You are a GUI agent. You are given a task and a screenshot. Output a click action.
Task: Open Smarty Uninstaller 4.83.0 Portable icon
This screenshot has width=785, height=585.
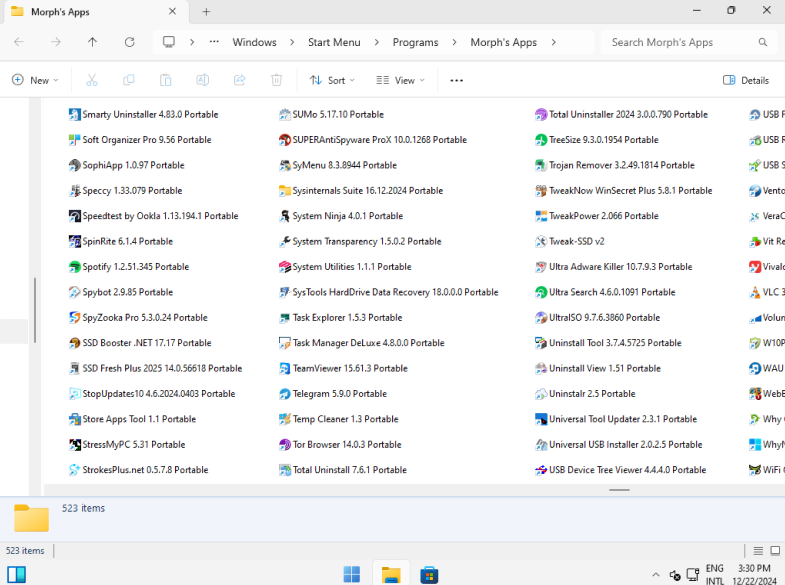click(75, 115)
